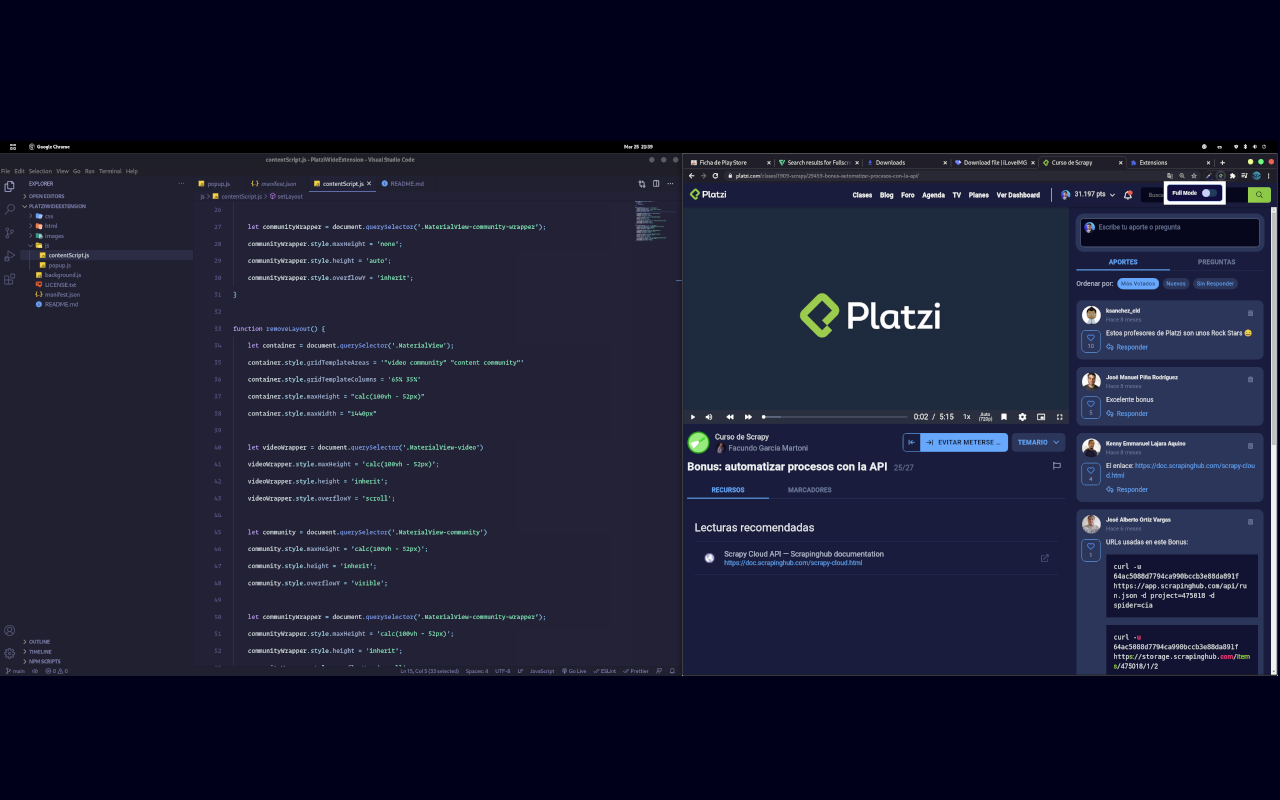Switch to the popup.js editor tab
This screenshot has height=800, width=1280.
coord(218,184)
